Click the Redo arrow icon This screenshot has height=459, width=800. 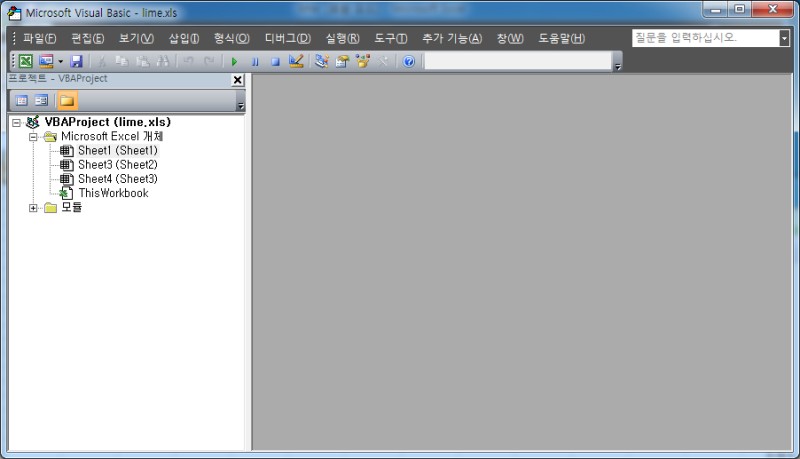209,61
